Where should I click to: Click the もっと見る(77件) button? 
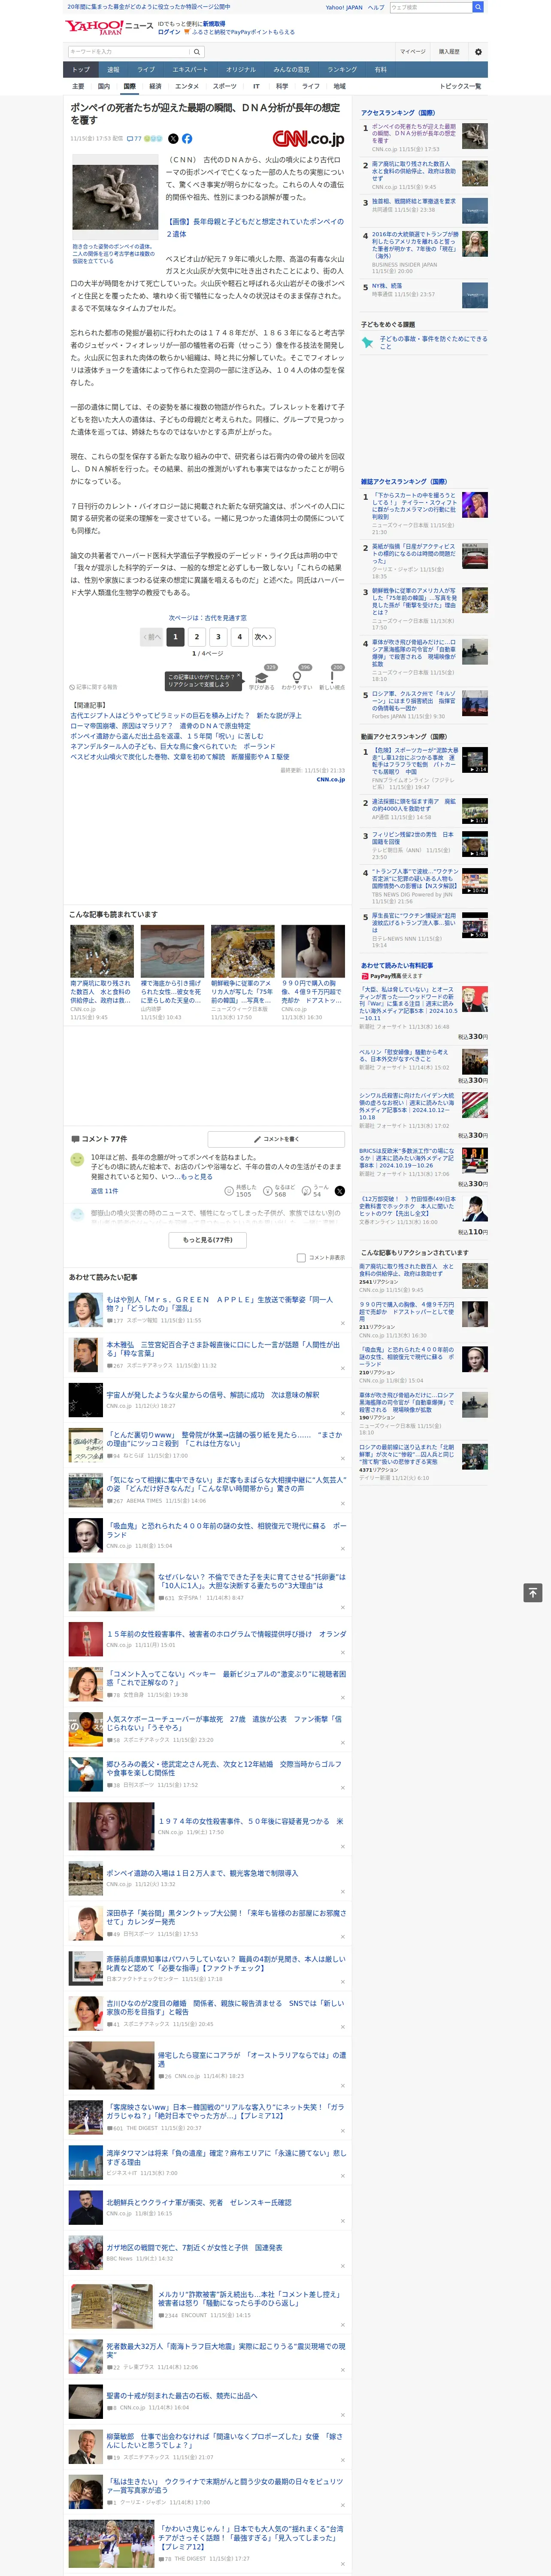208,1240
